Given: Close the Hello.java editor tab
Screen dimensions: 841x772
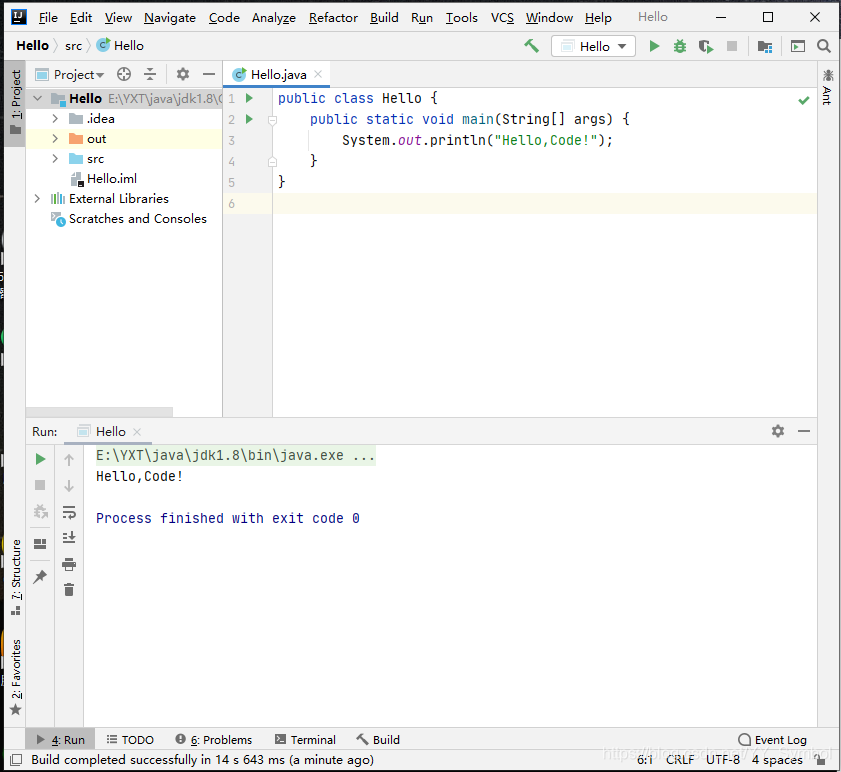Looking at the screenshot, I should [318, 74].
